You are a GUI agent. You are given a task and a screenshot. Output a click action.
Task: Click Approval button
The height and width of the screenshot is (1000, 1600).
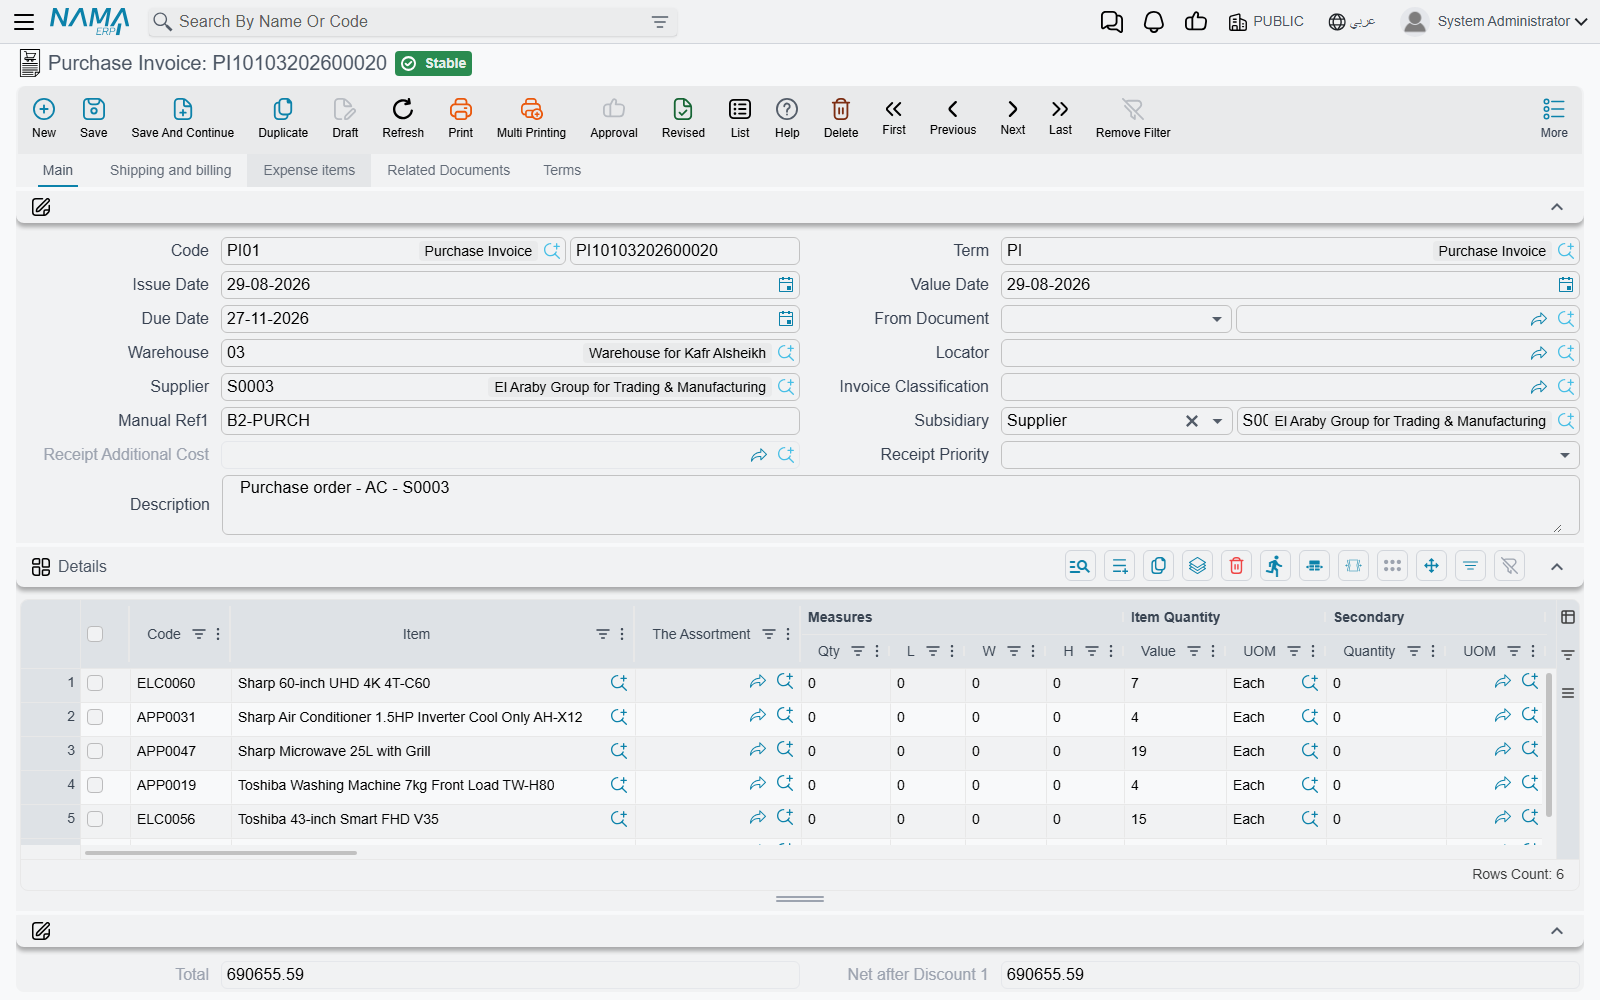click(x=614, y=118)
